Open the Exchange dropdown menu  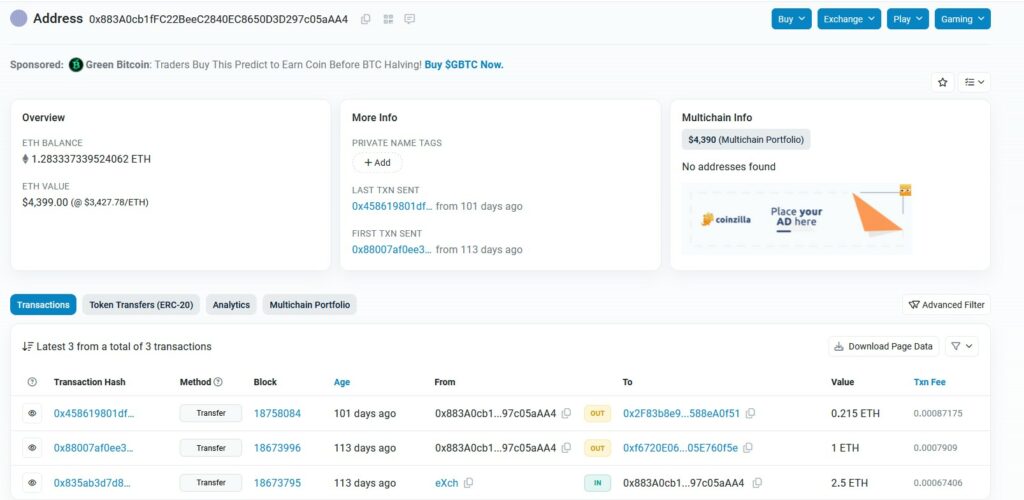849,19
